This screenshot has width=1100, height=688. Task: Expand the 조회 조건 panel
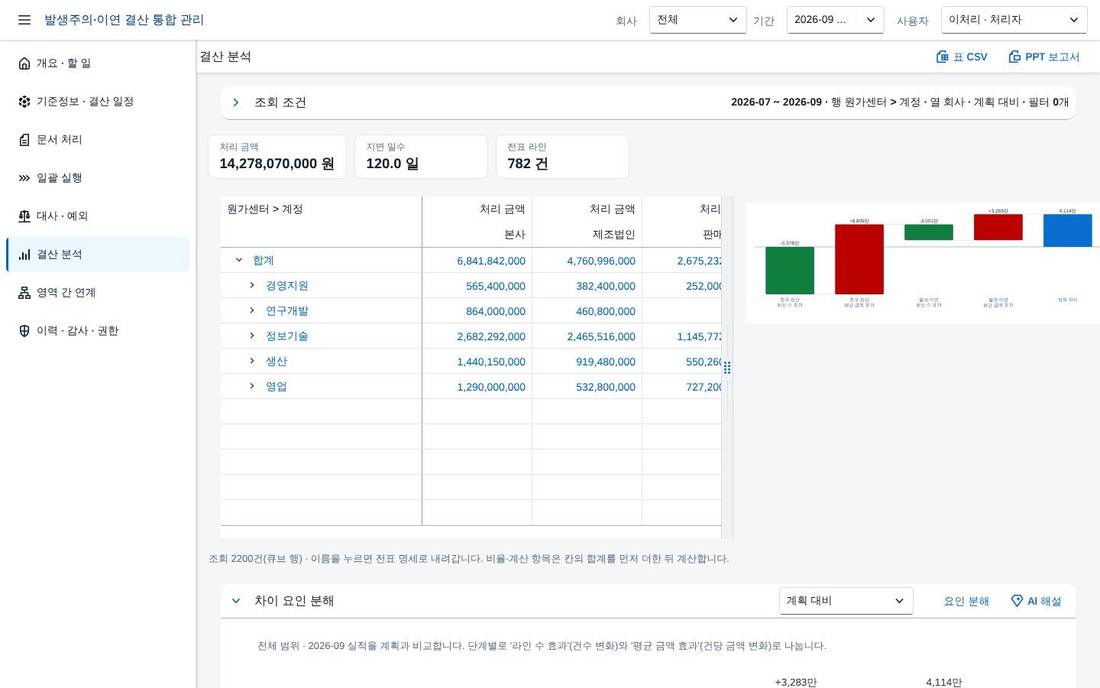(x=236, y=102)
